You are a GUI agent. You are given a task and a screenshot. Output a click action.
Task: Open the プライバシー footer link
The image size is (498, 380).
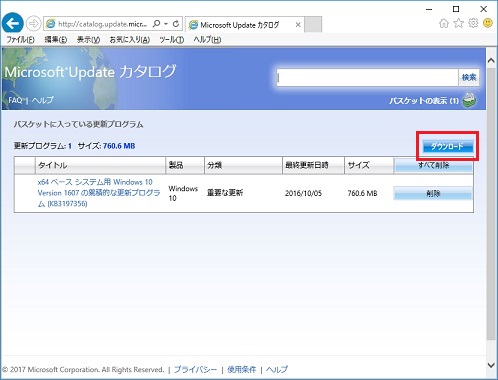click(x=195, y=369)
